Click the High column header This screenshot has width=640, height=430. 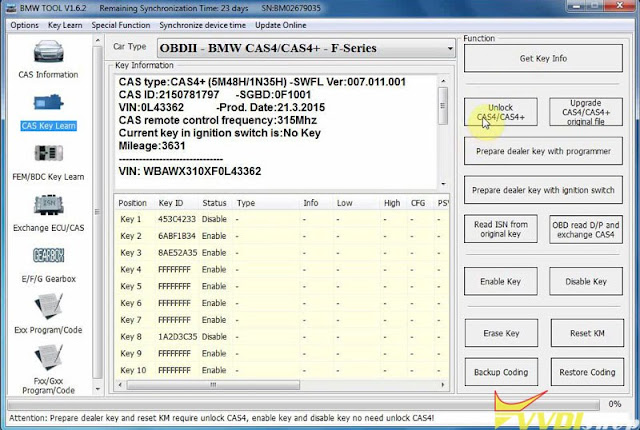(392, 203)
